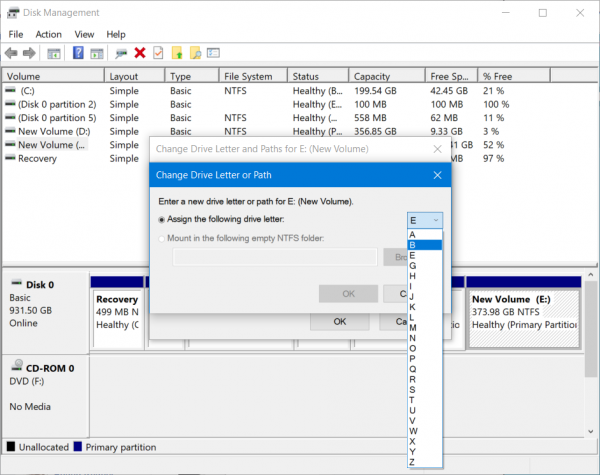Close the Change Drive Letter or Path dialog
The width and height of the screenshot is (600, 475).
tap(437, 175)
